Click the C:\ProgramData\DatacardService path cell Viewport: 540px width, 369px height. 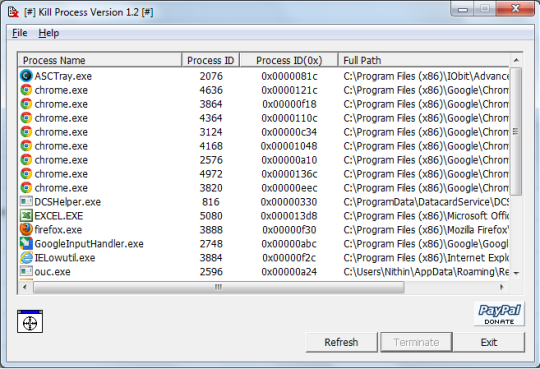click(426, 202)
